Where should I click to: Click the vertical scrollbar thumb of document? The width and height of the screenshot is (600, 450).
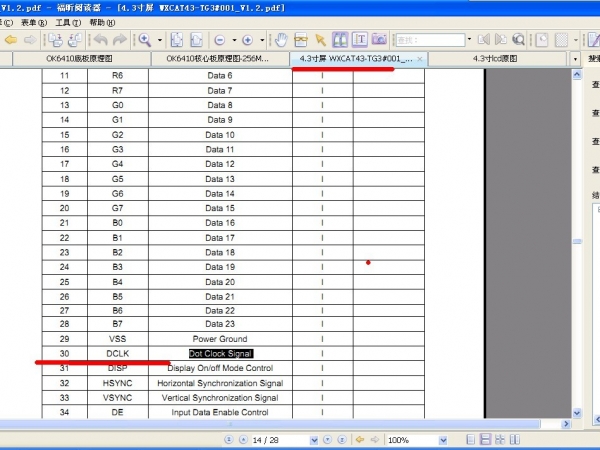point(576,242)
